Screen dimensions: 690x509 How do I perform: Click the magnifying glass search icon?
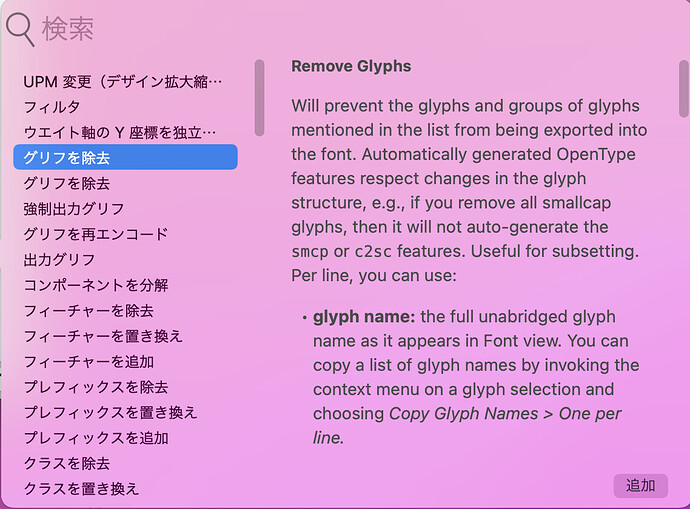tap(20, 29)
